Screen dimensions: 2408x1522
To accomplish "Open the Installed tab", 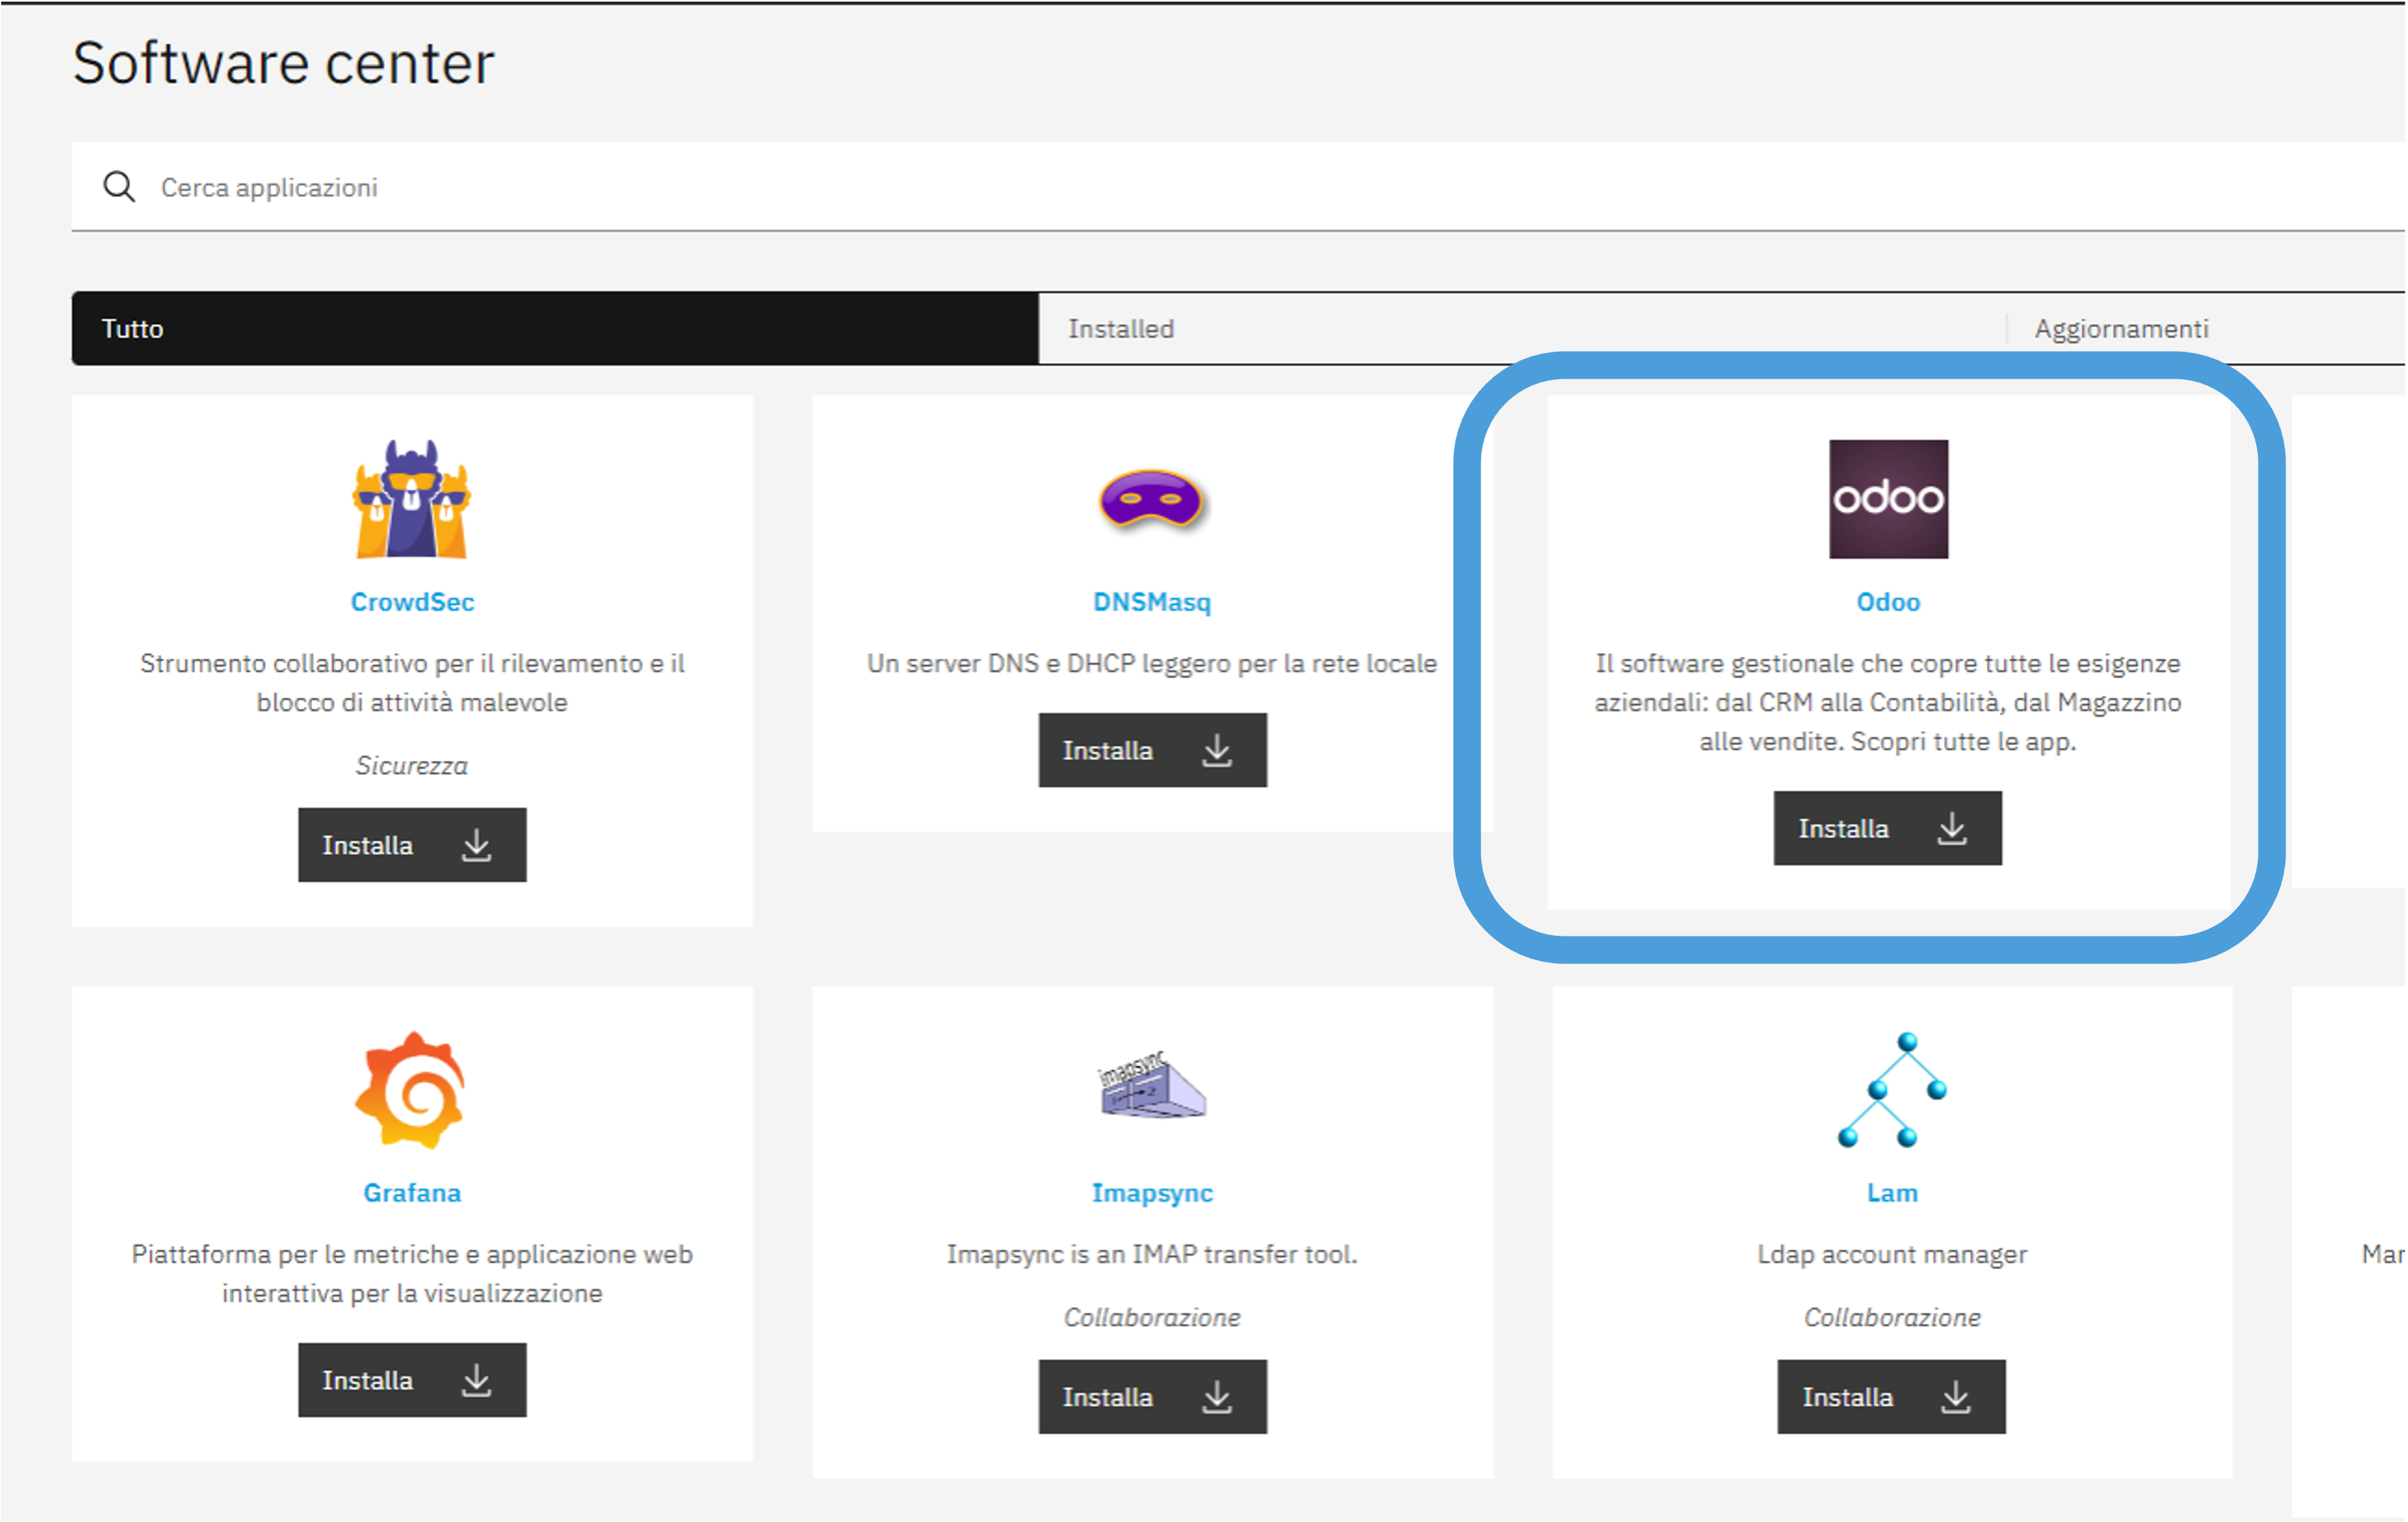I will pos(1522,328).
